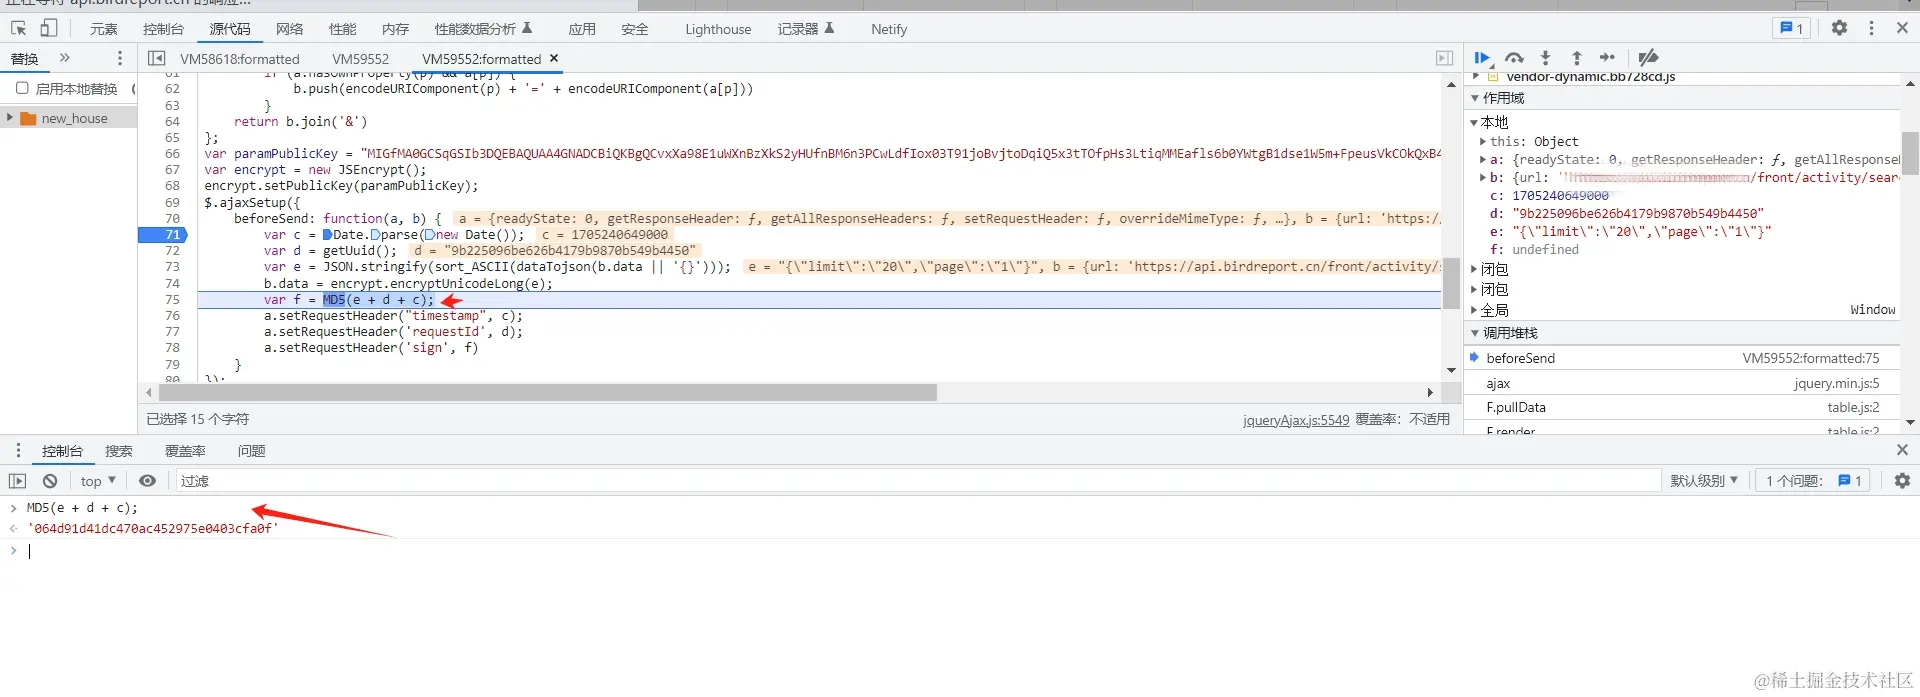
Task: Switch drawer to Coverage tab
Action: click(186, 451)
